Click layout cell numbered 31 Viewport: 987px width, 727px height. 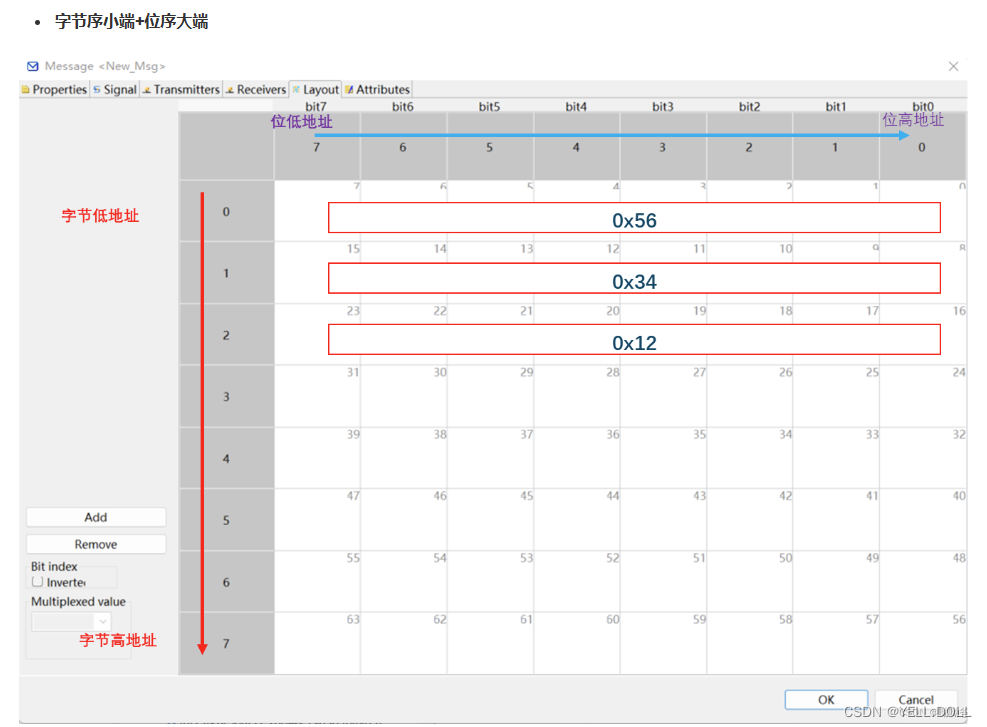click(x=317, y=397)
